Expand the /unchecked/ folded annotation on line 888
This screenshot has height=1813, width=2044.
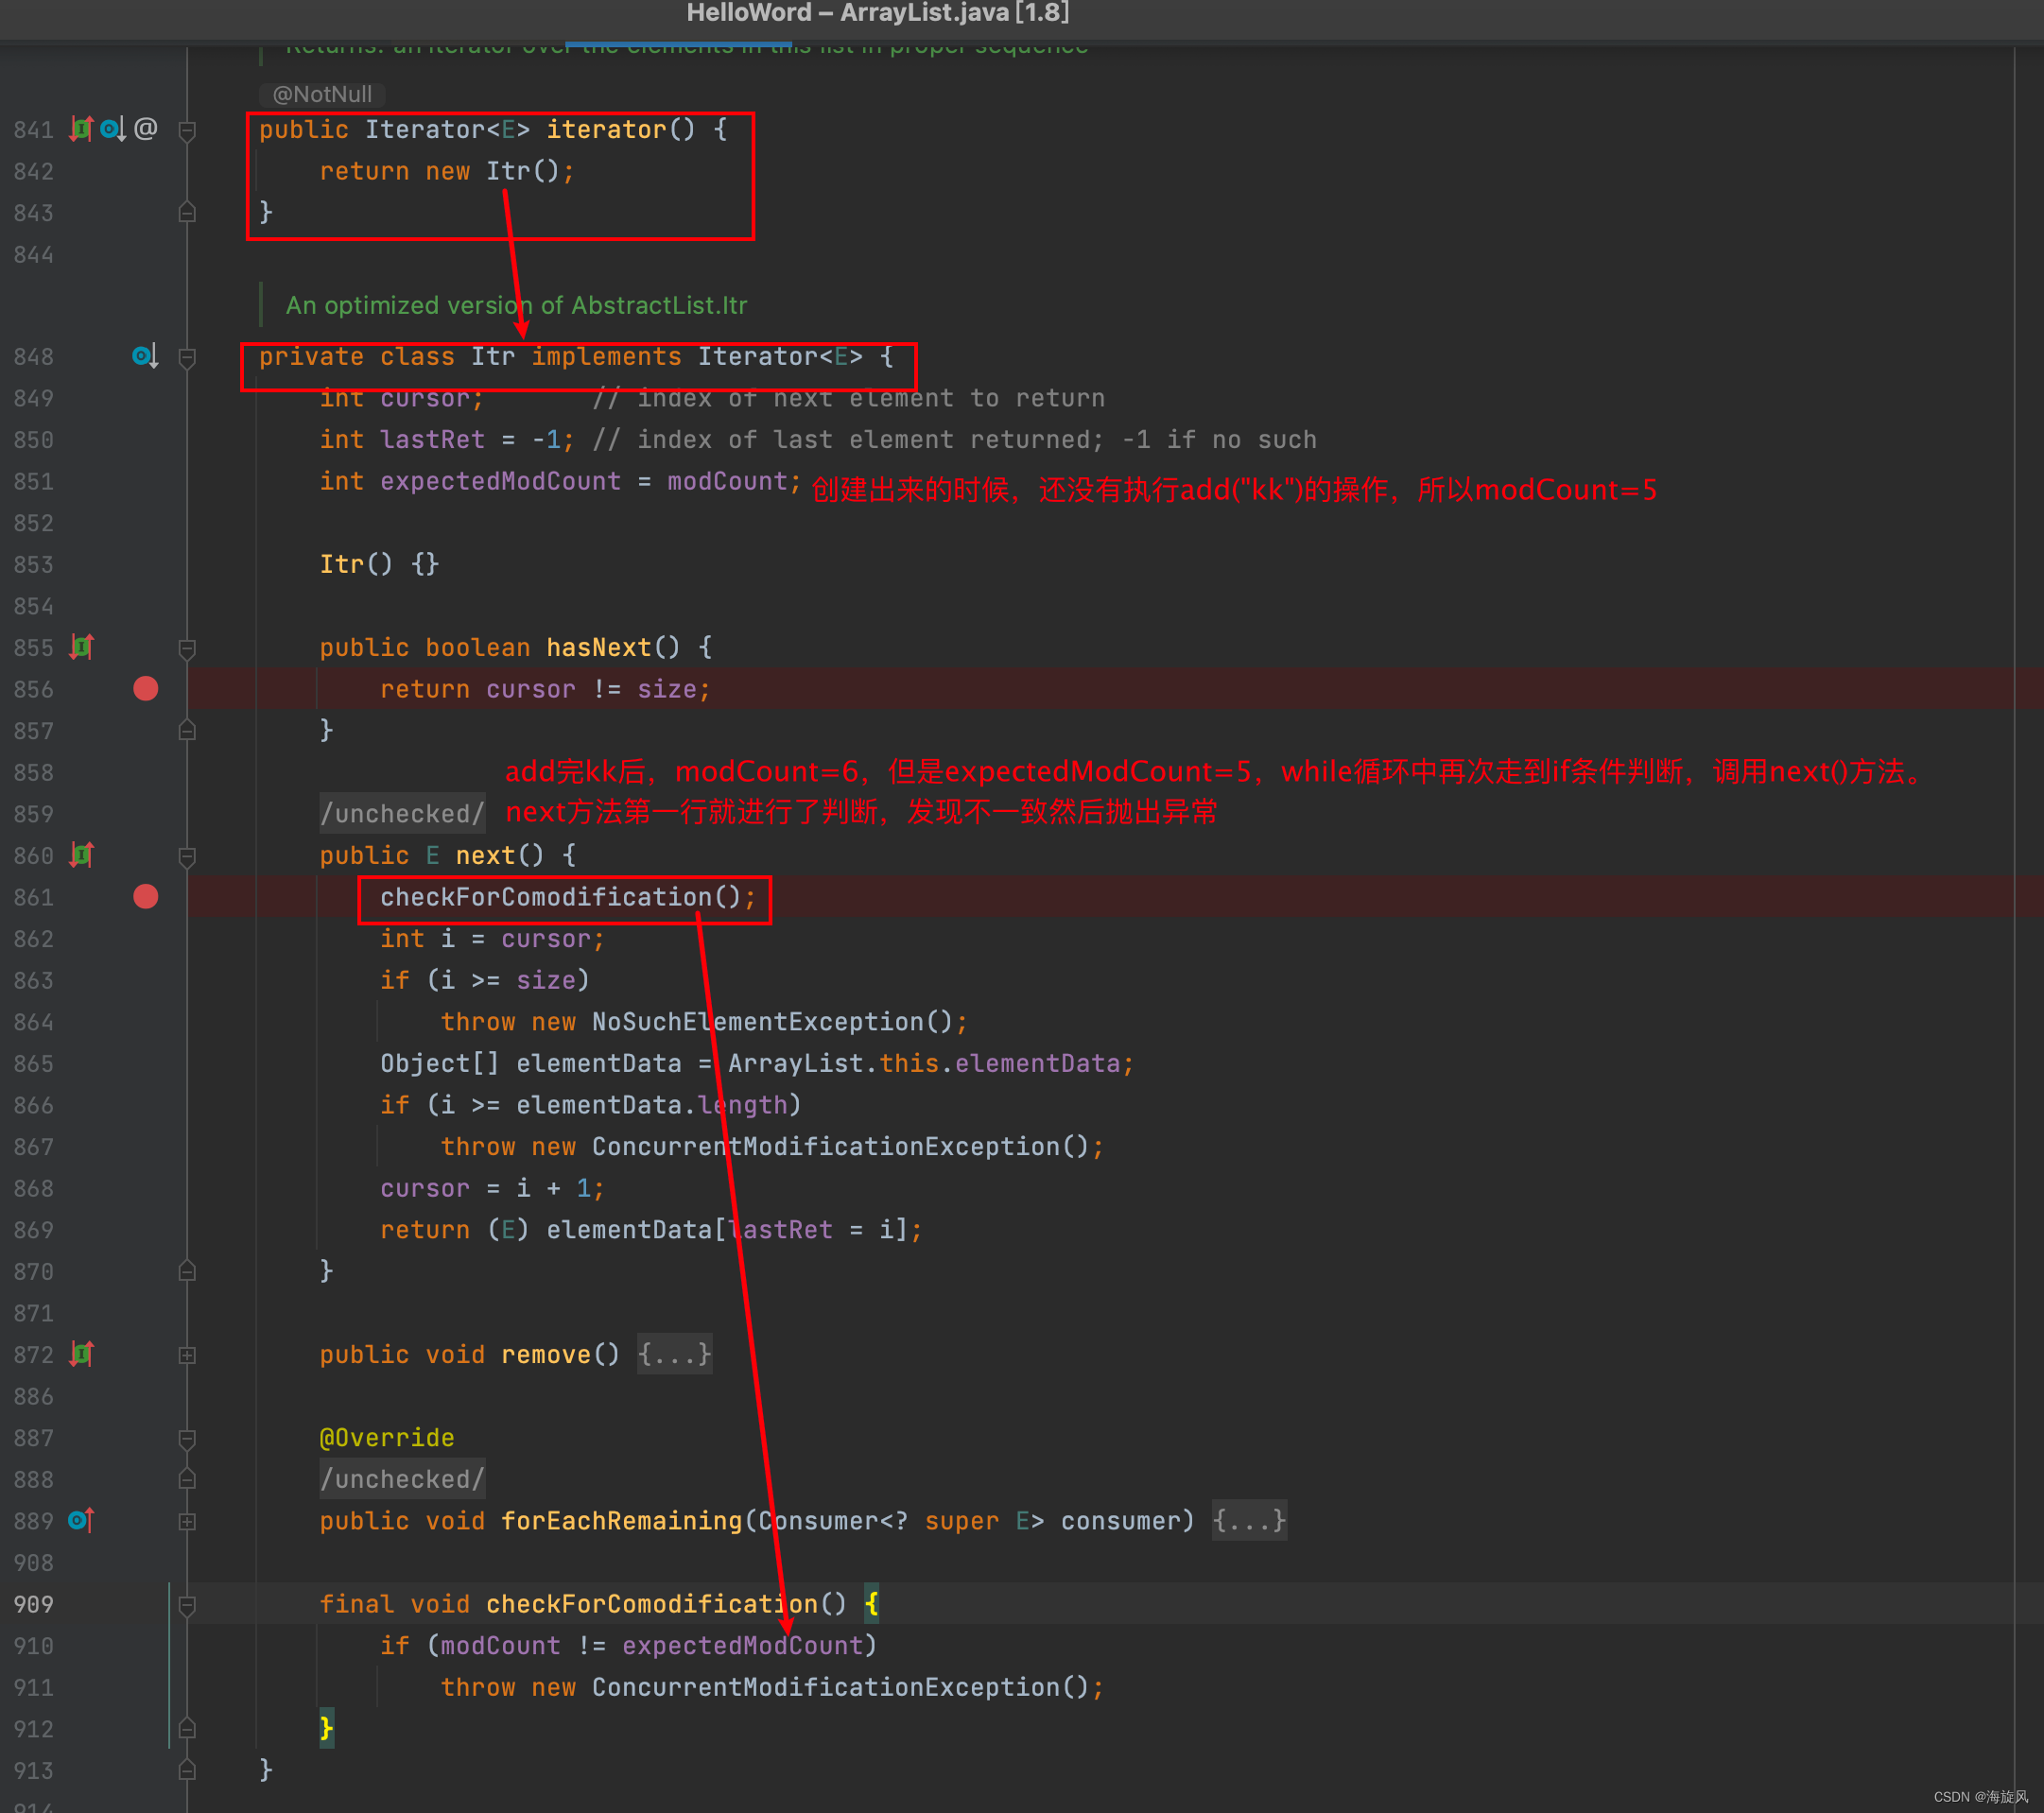tap(403, 1478)
